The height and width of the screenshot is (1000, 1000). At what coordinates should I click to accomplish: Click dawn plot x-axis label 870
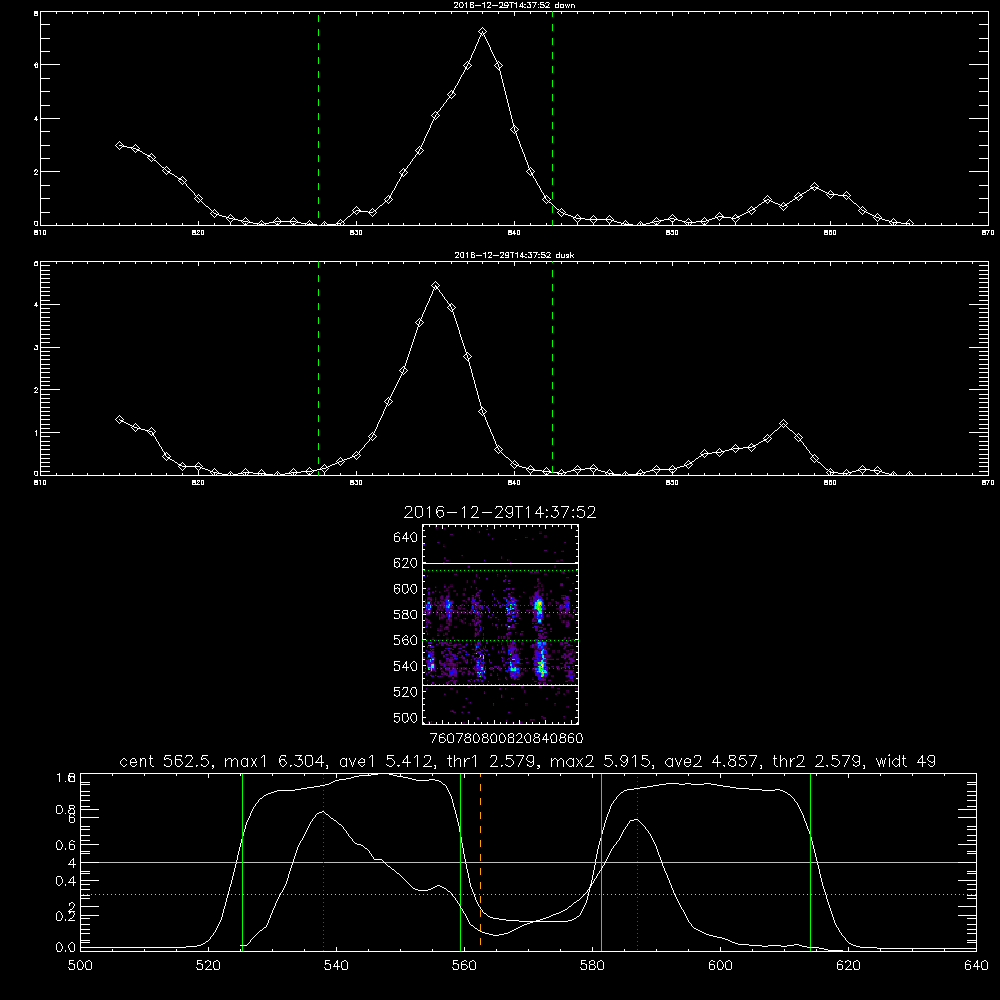point(988,233)
